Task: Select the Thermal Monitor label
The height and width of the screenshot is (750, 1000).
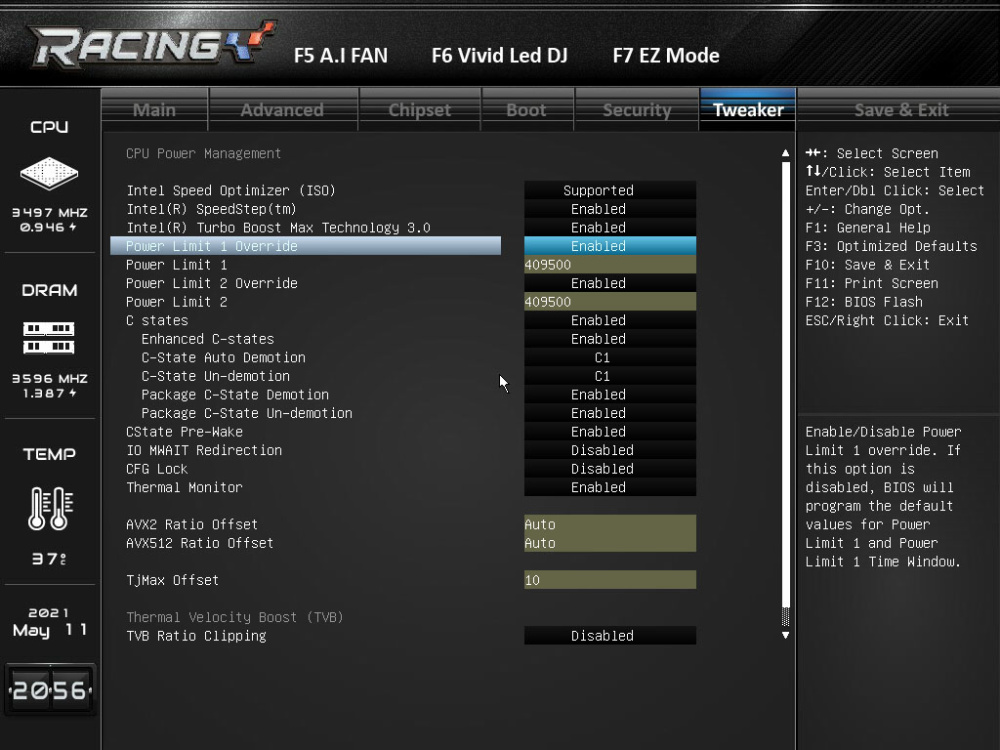Action: (184, 487)
